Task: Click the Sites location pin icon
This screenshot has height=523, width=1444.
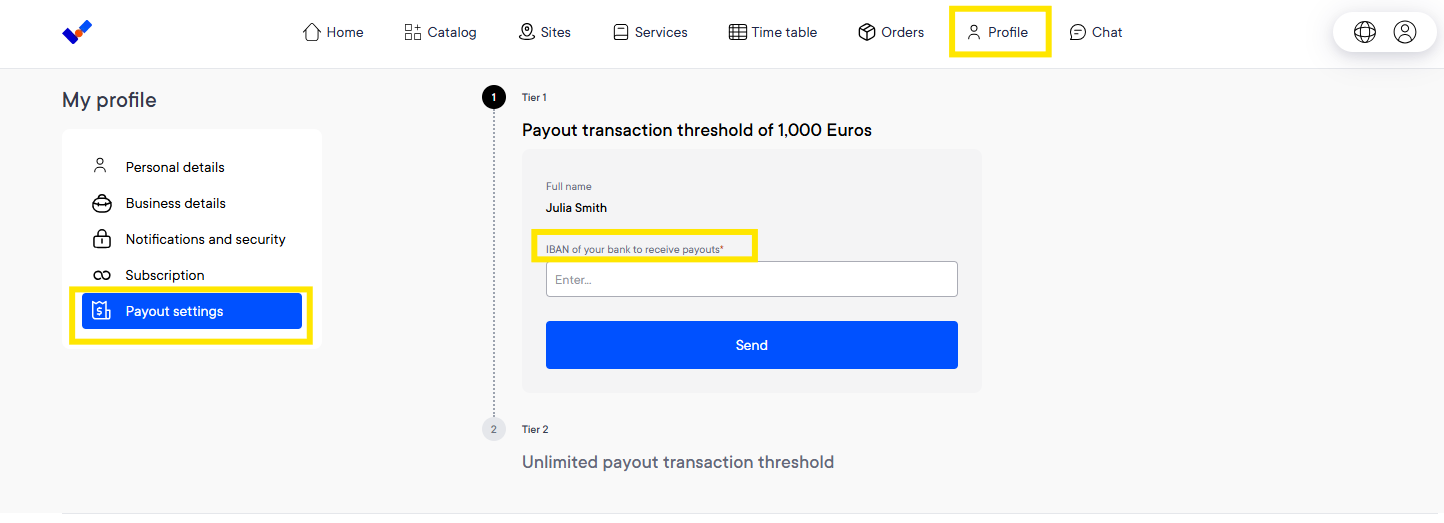Action: click(x=527, y=32)
